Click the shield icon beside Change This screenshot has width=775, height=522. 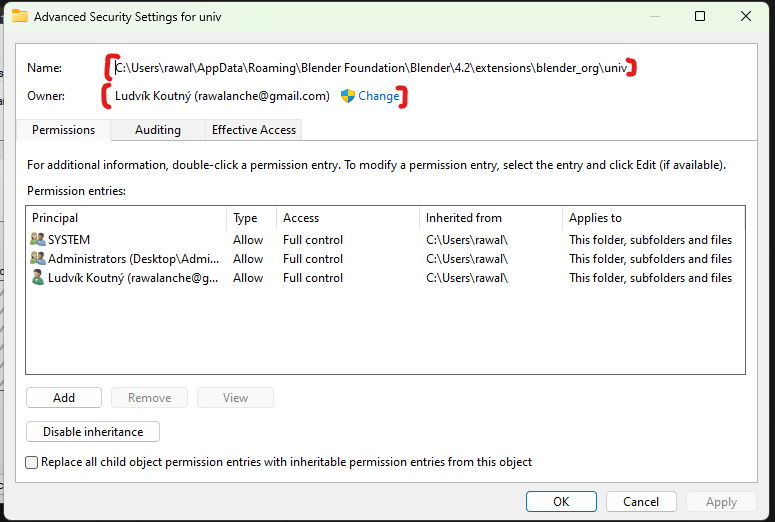pos(348,96)
